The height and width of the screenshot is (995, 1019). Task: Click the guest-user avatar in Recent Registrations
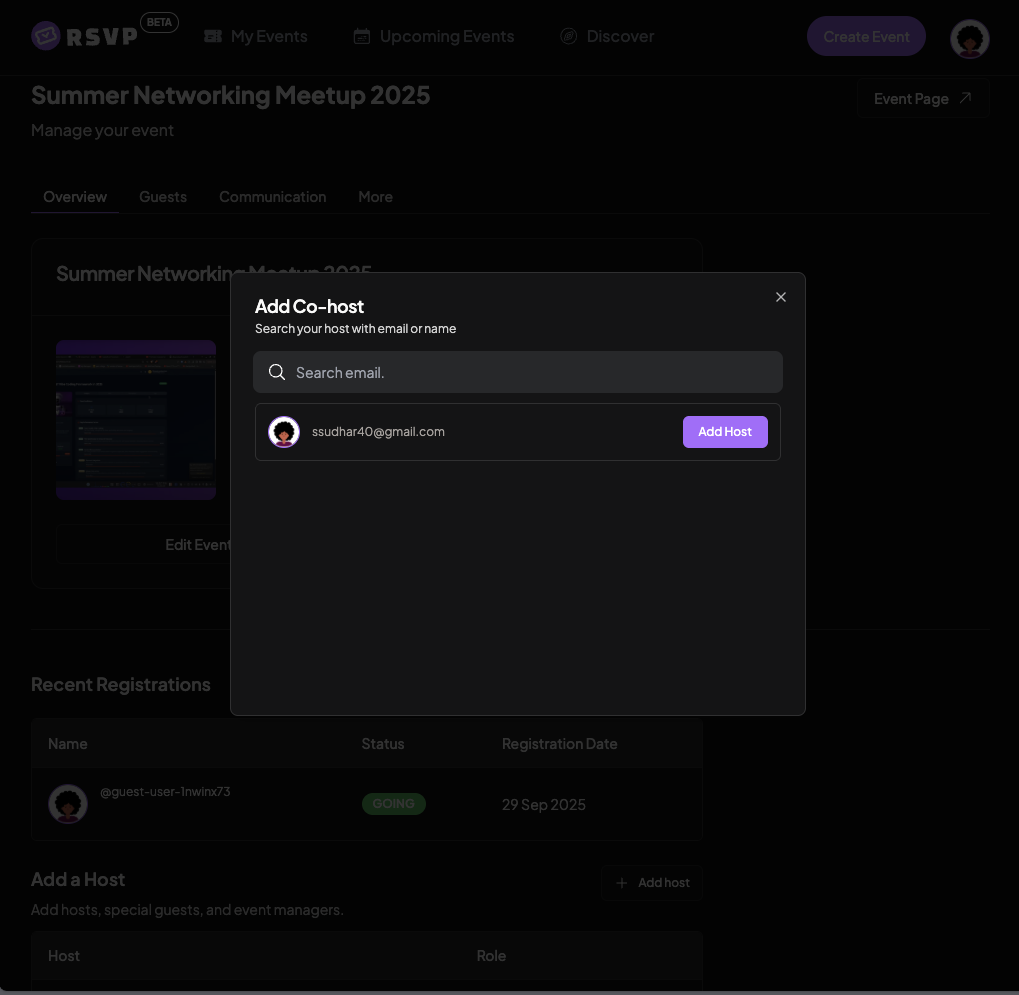click(67, 803)
